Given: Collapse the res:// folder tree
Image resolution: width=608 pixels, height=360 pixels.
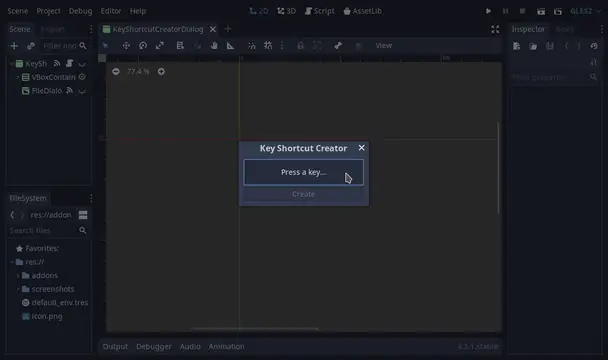Looking at the screenshot, I should point(12,262).
